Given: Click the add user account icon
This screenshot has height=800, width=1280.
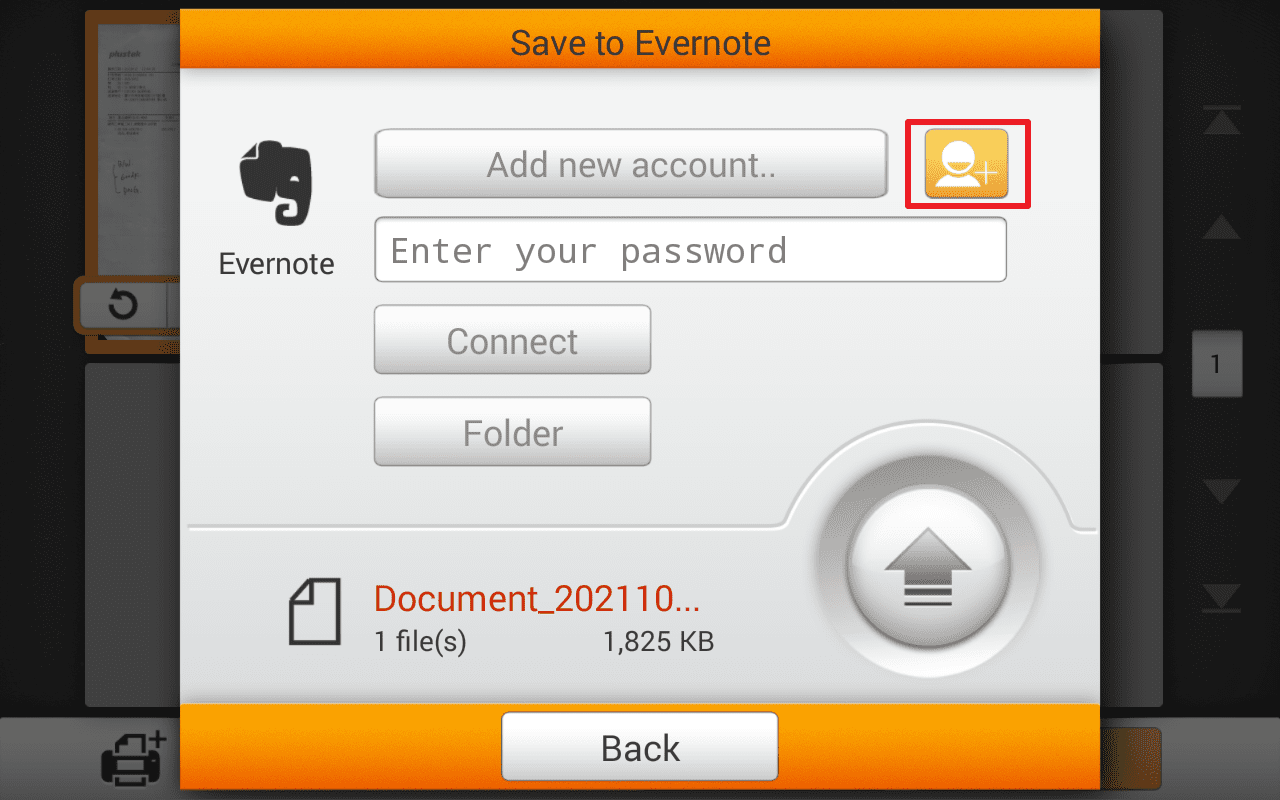Looking at the screenshot, I should [x=966, y=164].
